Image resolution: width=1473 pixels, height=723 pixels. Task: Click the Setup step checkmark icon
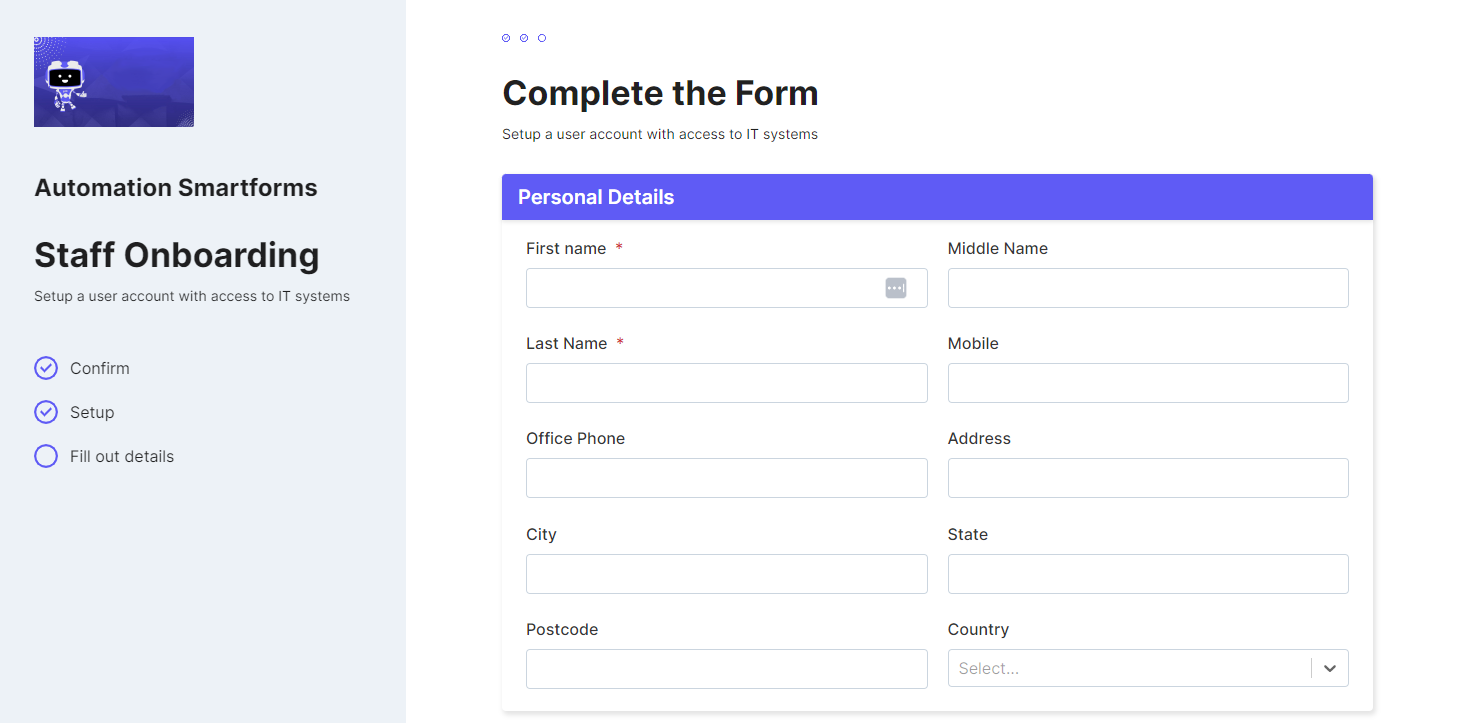tap(46, 412)
